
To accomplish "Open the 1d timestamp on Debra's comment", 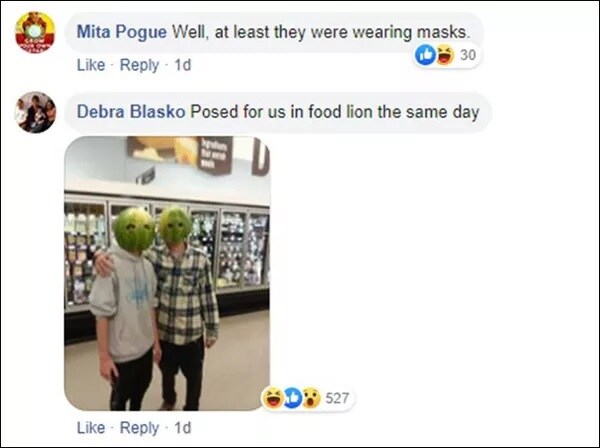I will tap(183, 428).
